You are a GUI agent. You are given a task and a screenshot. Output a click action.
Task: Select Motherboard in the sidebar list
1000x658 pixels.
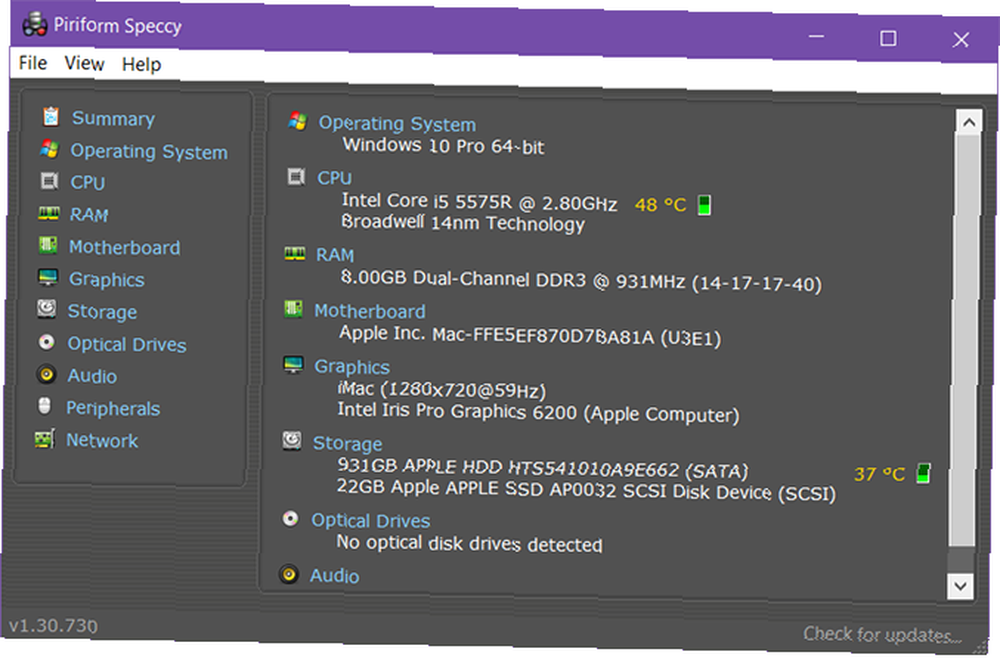pyautogui.click(x=124, y=247)
